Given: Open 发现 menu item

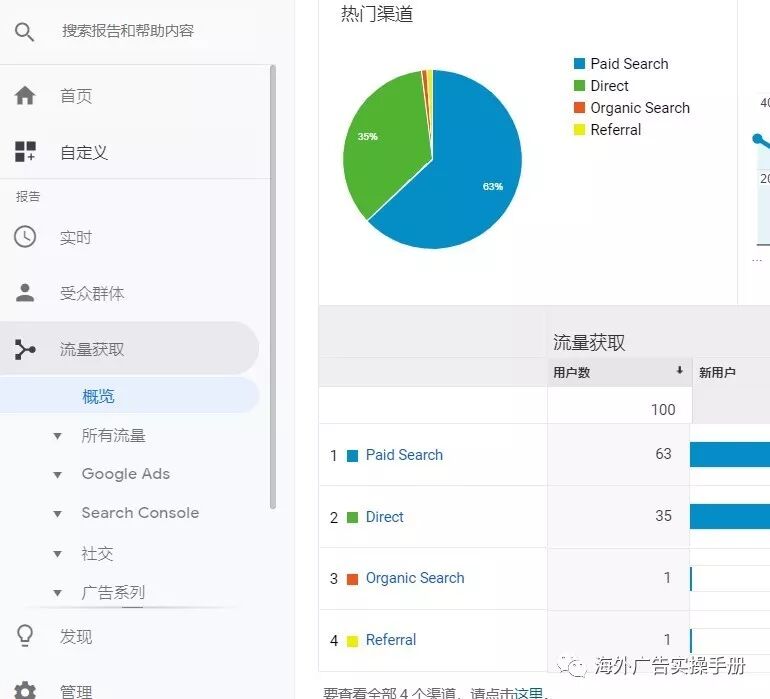Looking at the screenshot, I should pyautogui.click(x=76, y=637).
